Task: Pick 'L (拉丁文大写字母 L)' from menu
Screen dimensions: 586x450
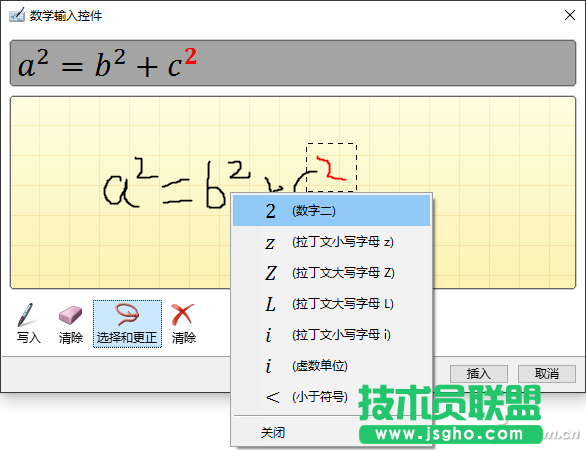Action: (x=331, y=304)
